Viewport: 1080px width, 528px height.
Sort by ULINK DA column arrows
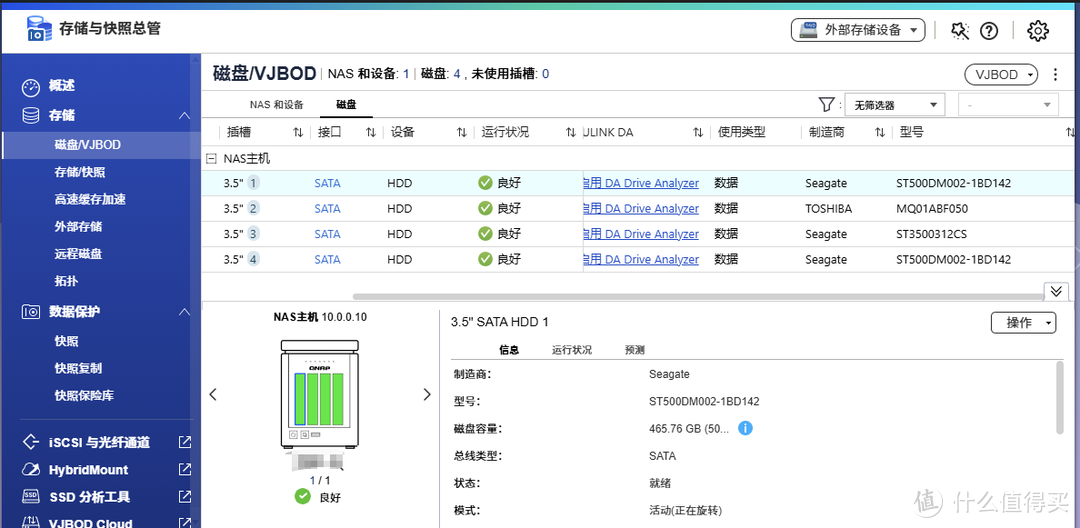698,132
